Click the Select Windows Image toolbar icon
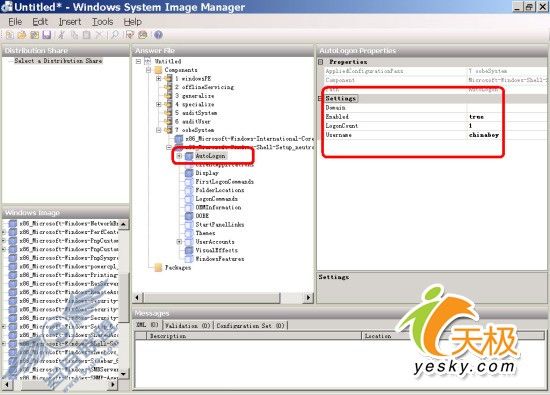The height and width of the screenshot is (395, 550). tap(34, 35)
